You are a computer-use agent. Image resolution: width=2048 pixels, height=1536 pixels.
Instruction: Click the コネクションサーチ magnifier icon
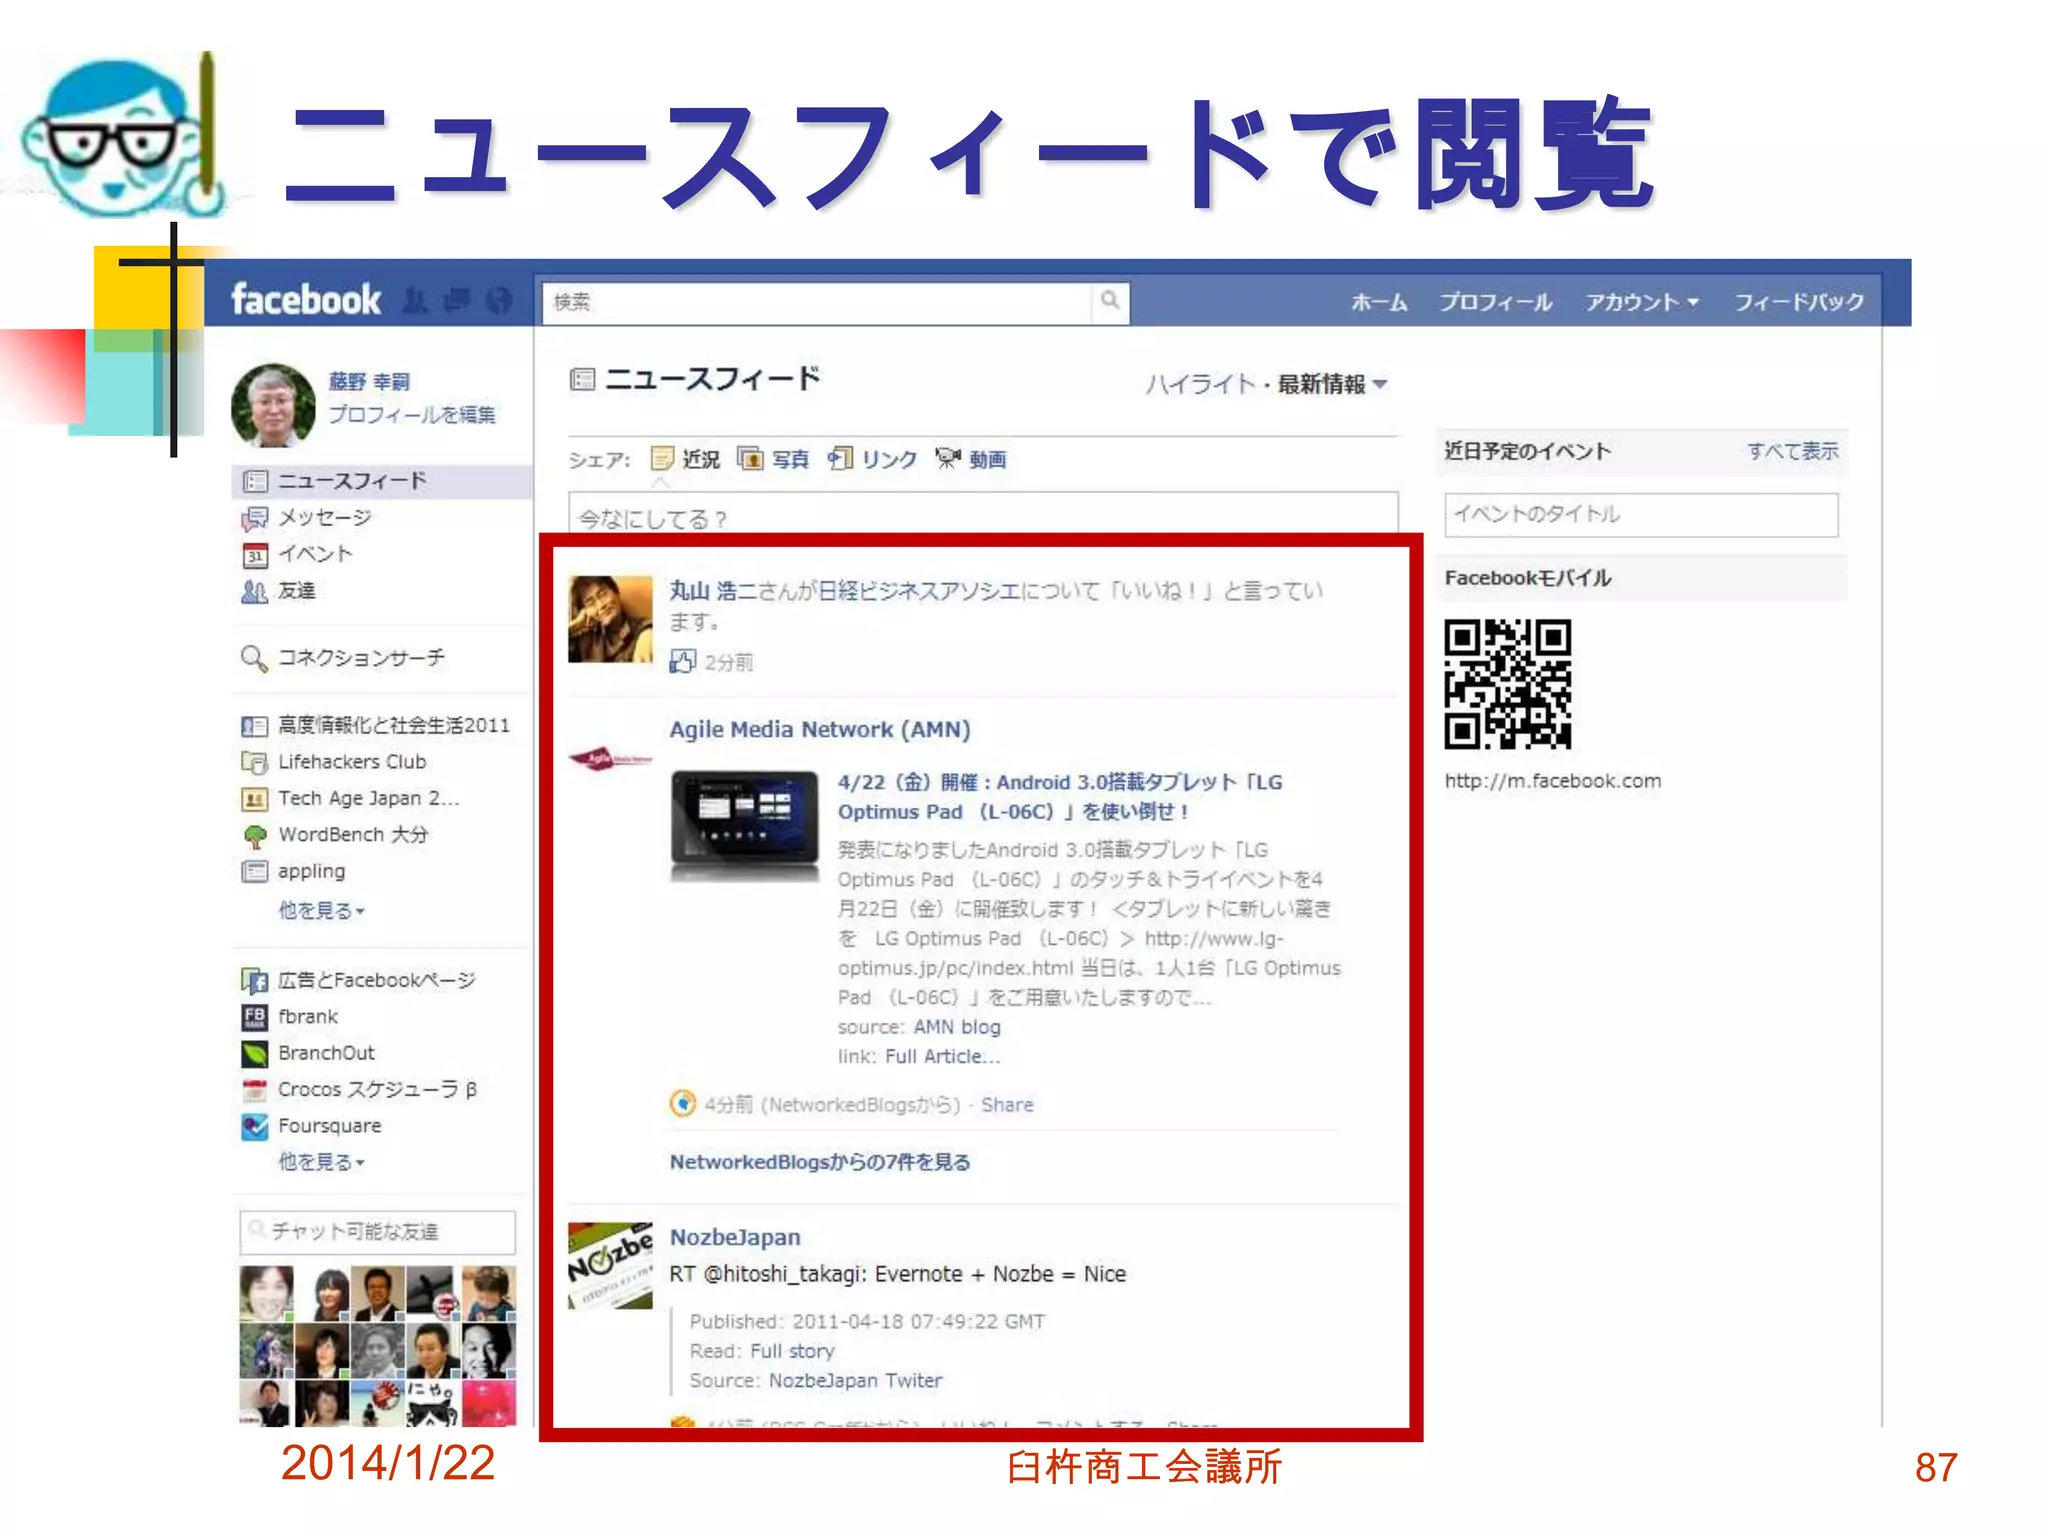[254, 658]
